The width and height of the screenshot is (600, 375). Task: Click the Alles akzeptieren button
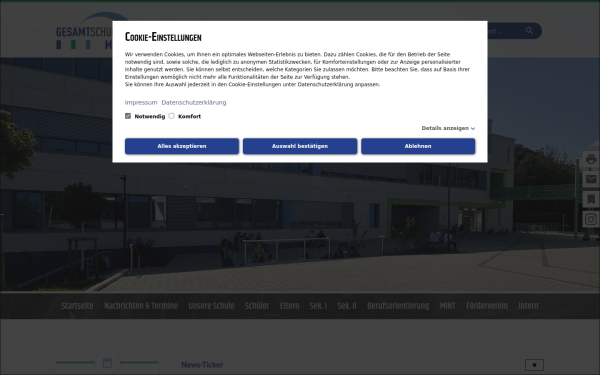click(x=182, y=146)
